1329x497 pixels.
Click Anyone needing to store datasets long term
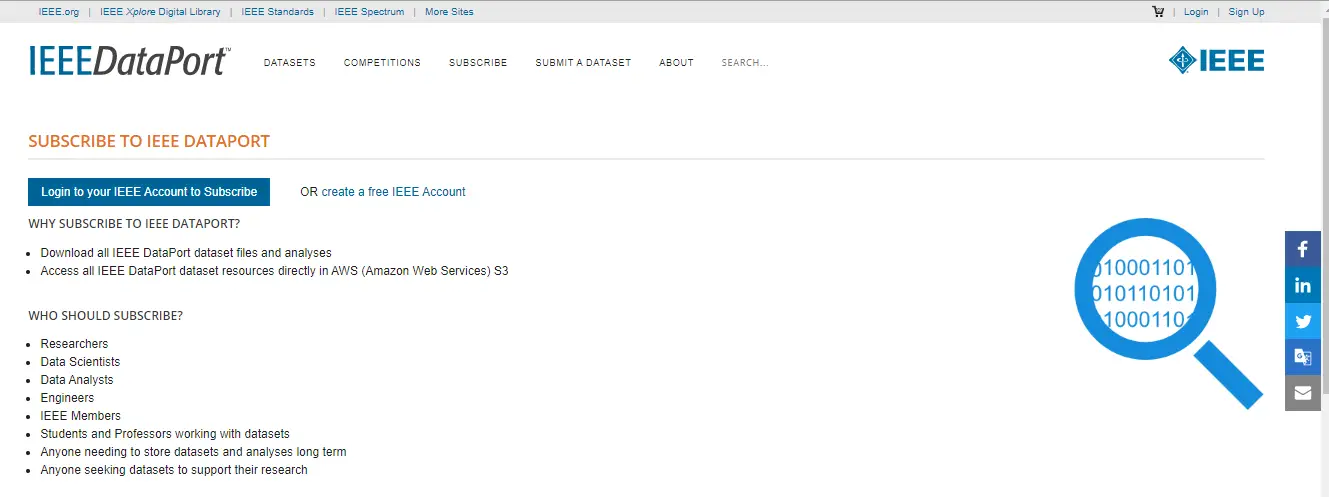point(193,452)
